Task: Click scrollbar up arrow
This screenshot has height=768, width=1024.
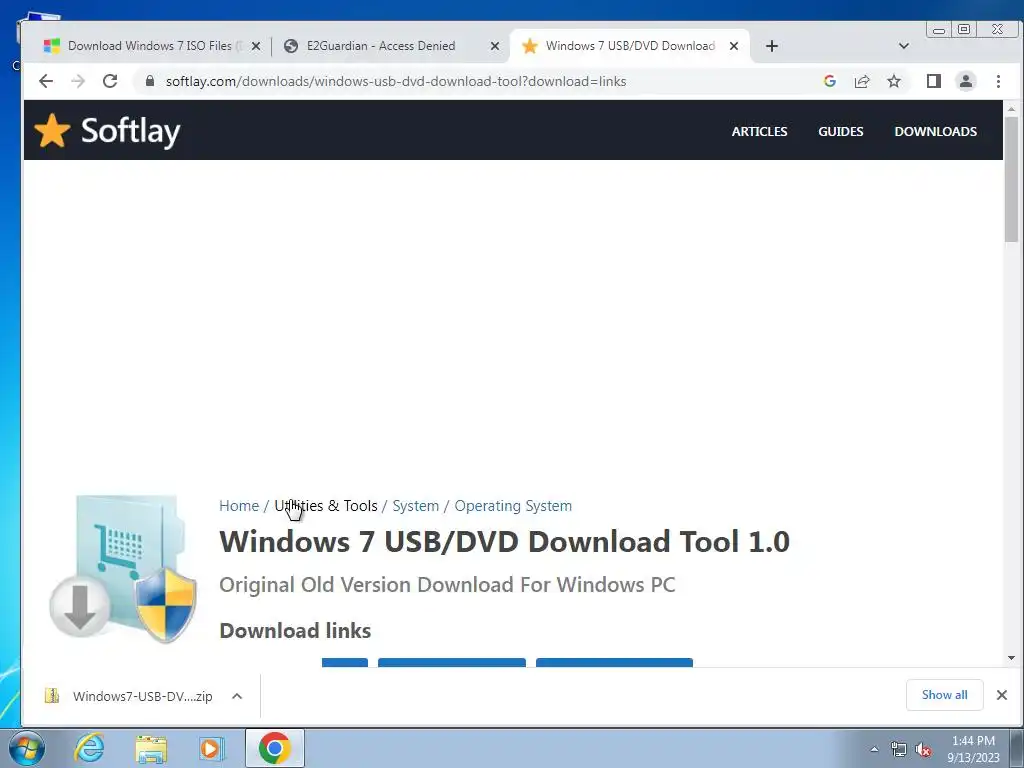Action: [x=1012, y=109]
